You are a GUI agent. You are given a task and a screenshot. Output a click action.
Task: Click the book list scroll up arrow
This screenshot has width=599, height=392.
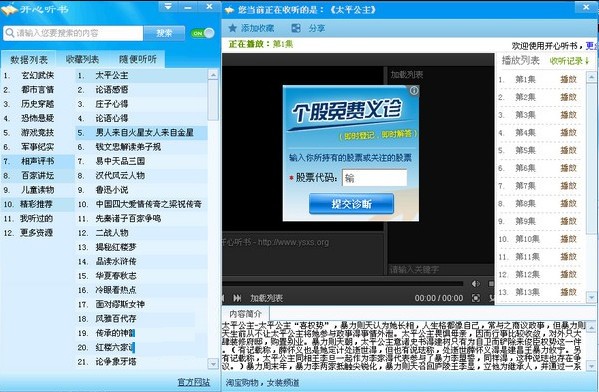click(213, 75)
